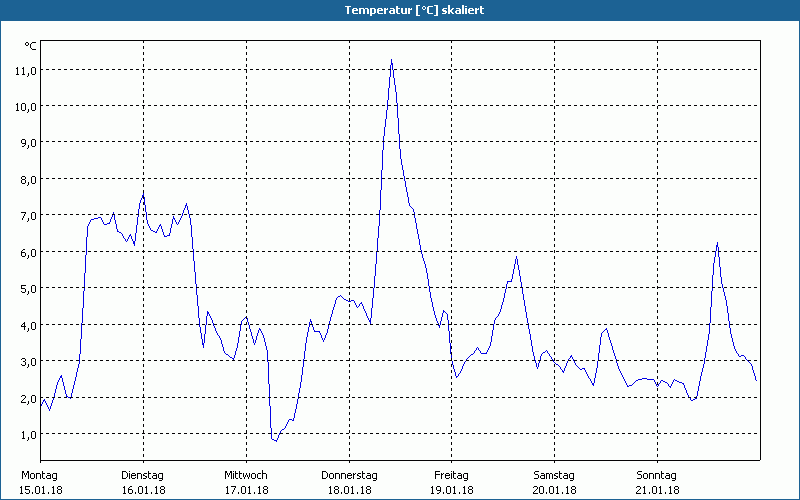Click the 'Montag' day label
800x500 pixels.
(x=40, y=475)
